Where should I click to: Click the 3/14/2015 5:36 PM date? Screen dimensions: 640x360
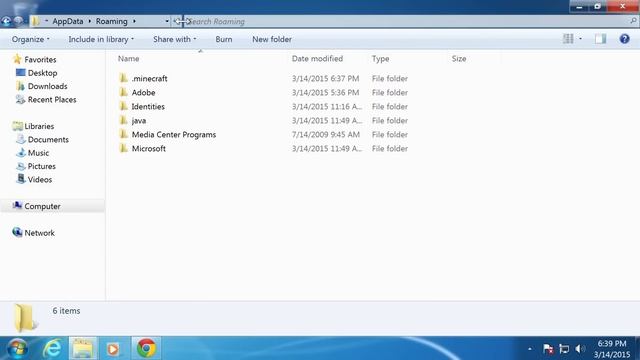pos(325,93)
